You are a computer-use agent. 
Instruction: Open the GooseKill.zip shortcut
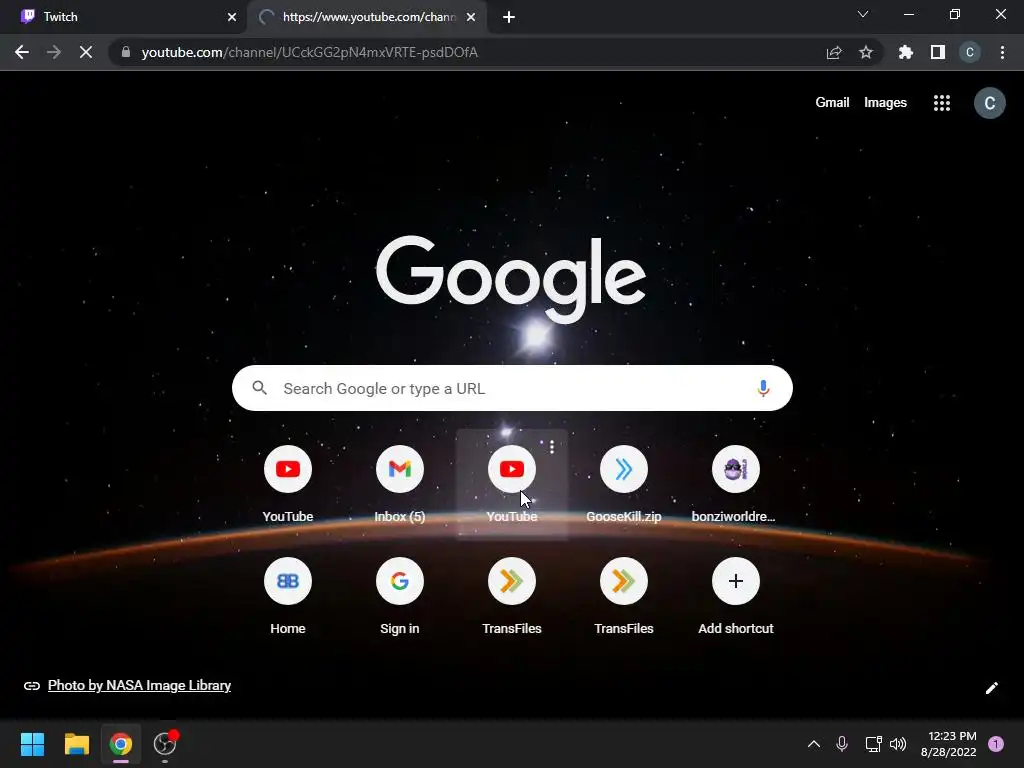coord(624,484)
